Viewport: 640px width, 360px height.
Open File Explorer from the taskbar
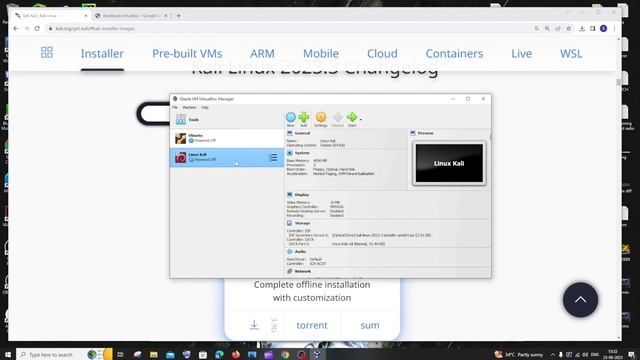[153, 354]
